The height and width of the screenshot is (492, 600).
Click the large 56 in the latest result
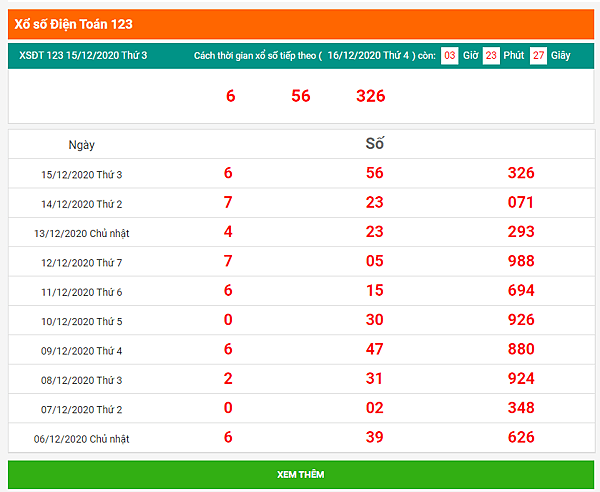pos(301,96)
